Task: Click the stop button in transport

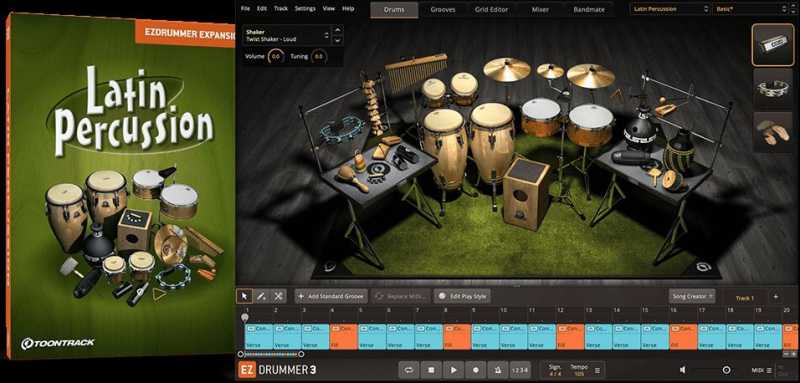Action: [x=431, y=369]
